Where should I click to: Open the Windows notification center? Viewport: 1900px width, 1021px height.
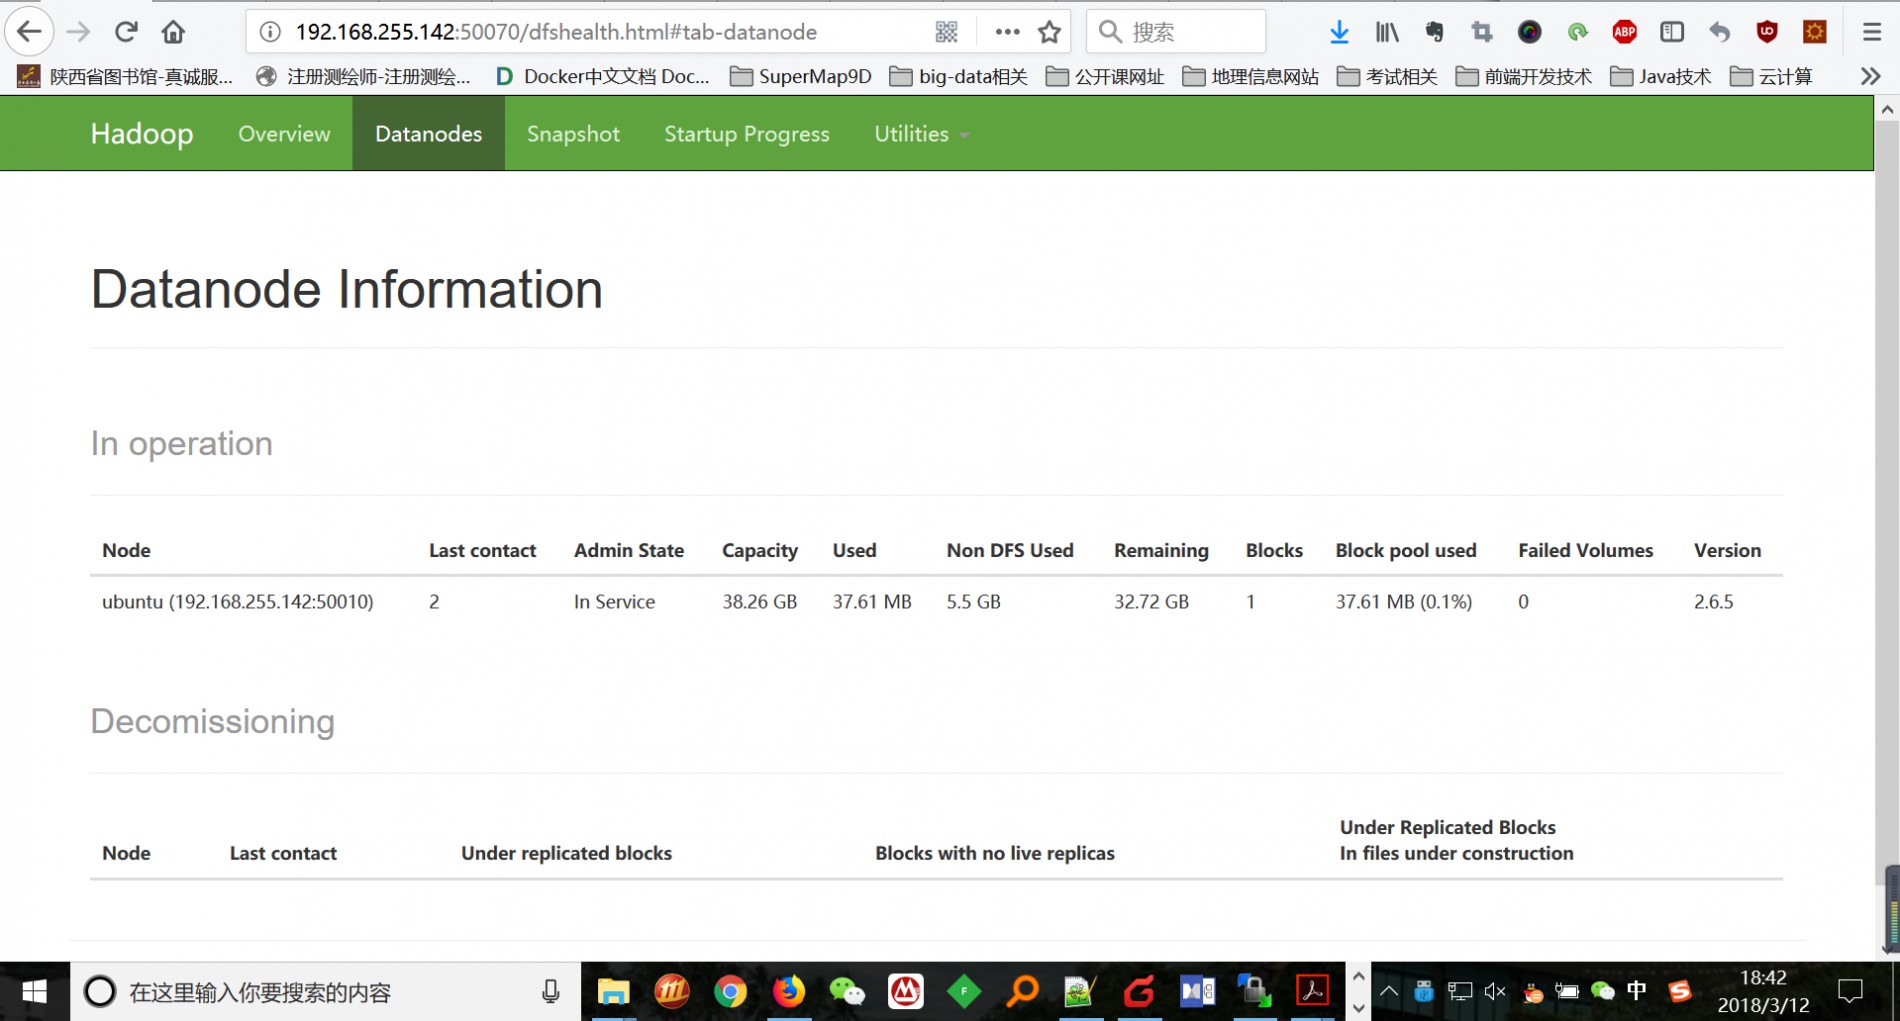tap(1850, 991)
